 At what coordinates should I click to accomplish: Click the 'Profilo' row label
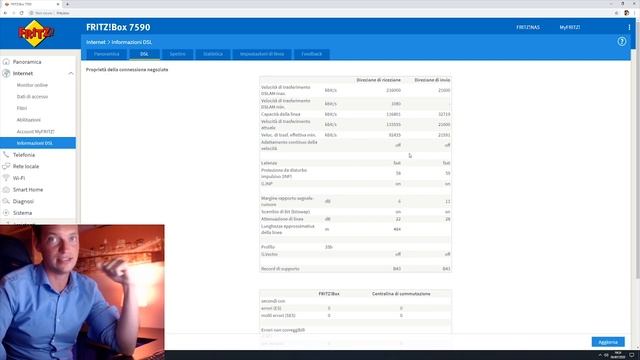(x=268, y=247)
